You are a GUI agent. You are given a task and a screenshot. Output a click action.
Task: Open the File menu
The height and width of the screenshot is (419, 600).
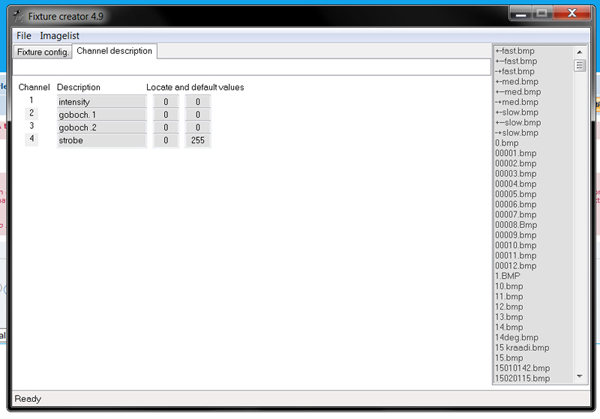pyautogui.click(x=24, y=35)
